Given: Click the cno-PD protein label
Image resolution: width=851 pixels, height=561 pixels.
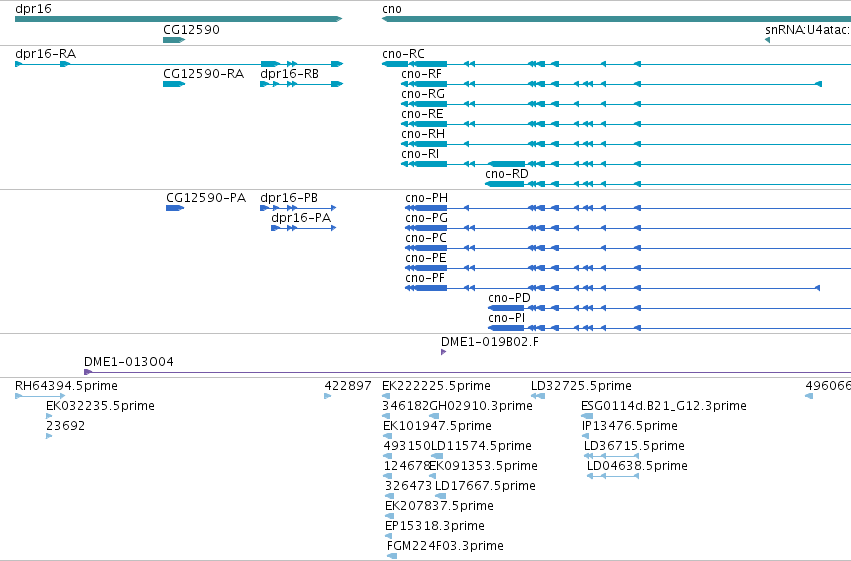Looking at the screenshot, I should pyautogui.click(x=509, y=298).
